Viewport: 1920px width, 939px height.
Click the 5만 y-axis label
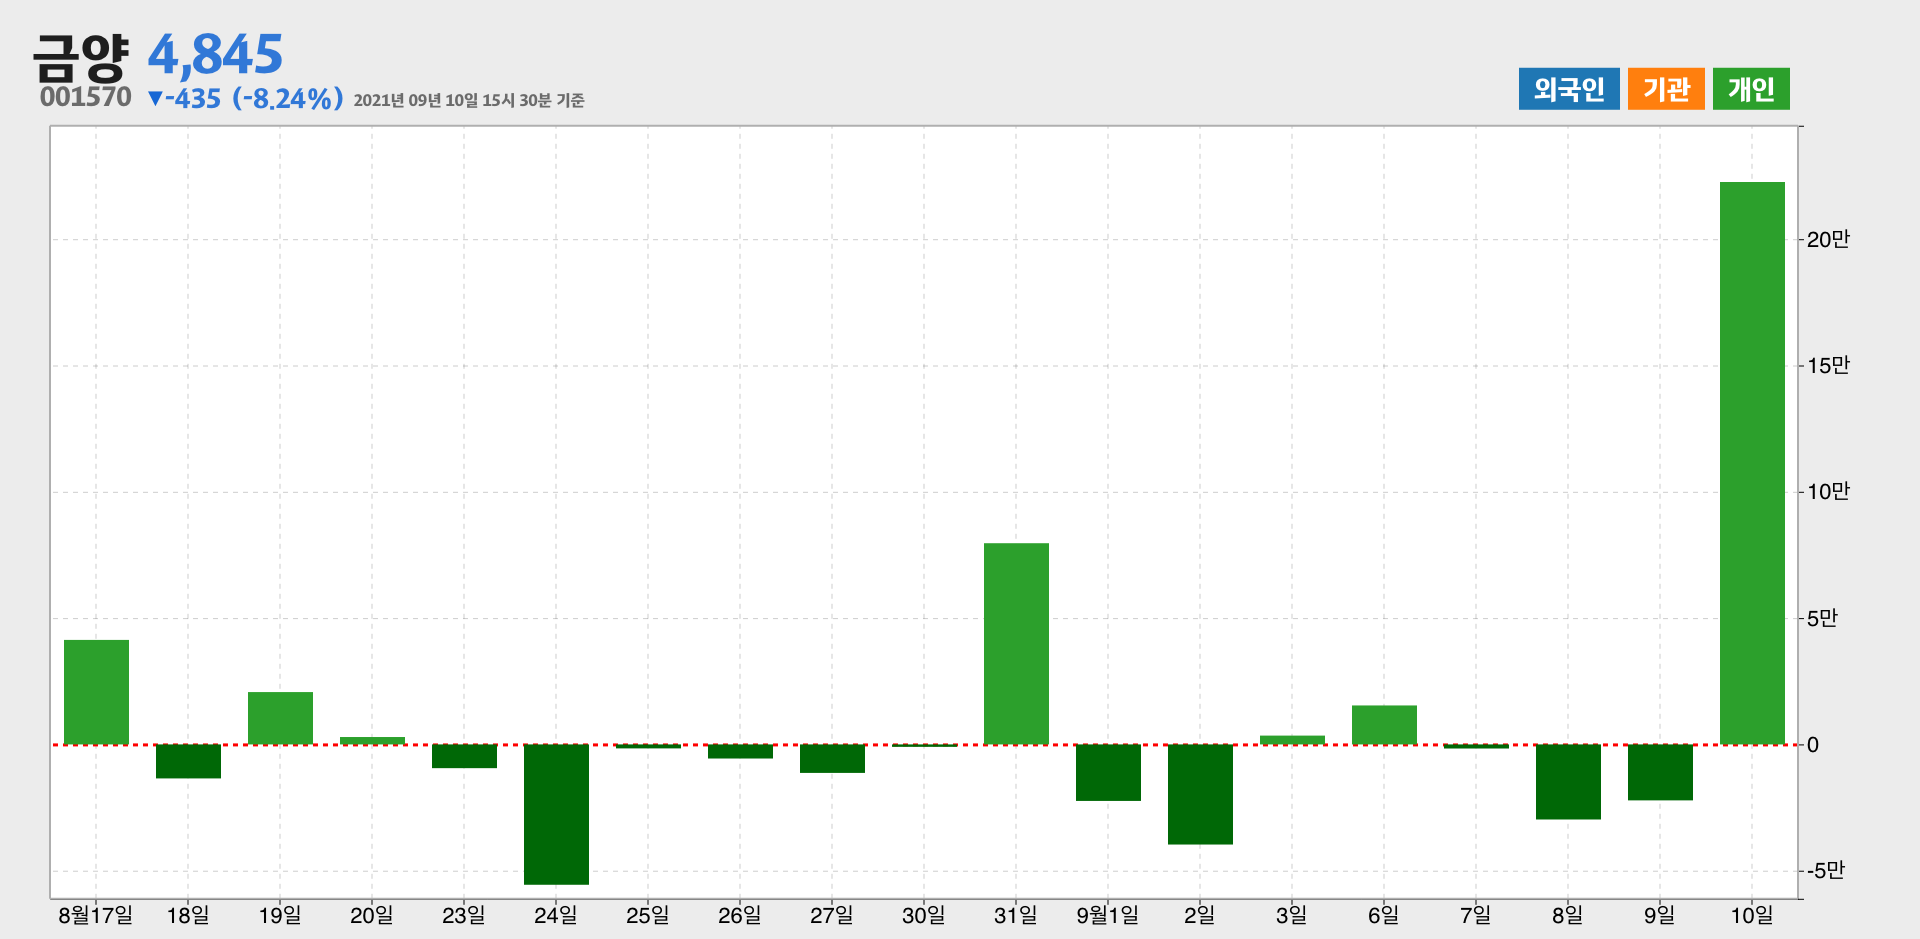[x=1822, y=618]
